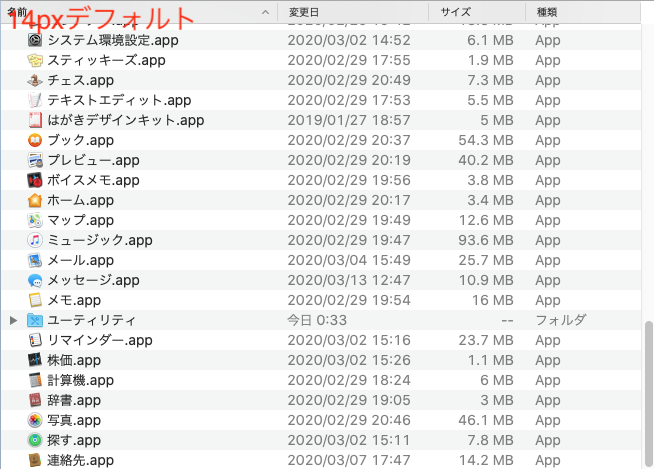
Task: Select the ユーティリティ folder name
Action: 91,320
